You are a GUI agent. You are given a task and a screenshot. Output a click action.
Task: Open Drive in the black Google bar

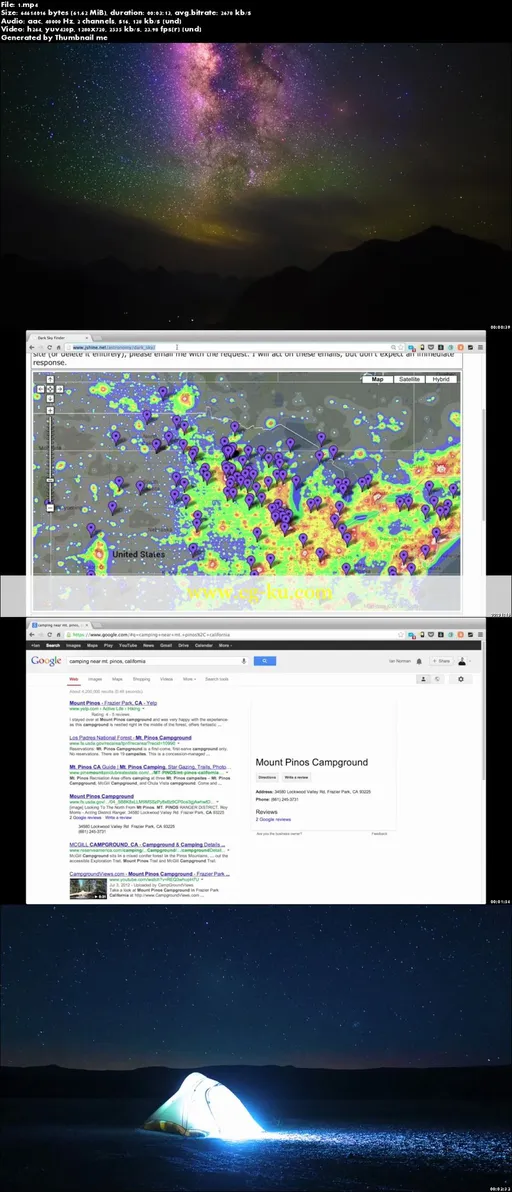point(183,645)
